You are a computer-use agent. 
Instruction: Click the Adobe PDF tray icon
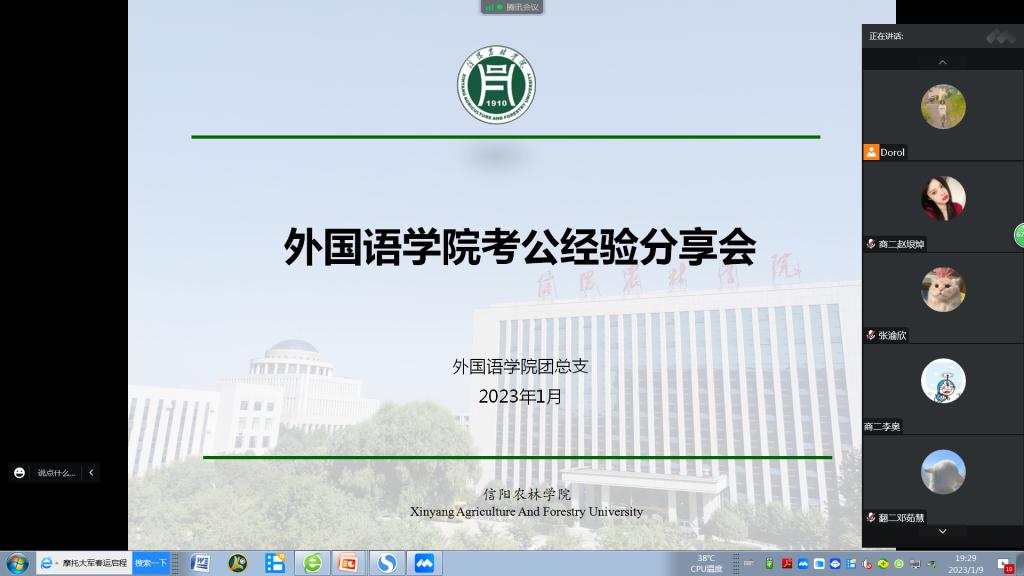tap(787, 564)
